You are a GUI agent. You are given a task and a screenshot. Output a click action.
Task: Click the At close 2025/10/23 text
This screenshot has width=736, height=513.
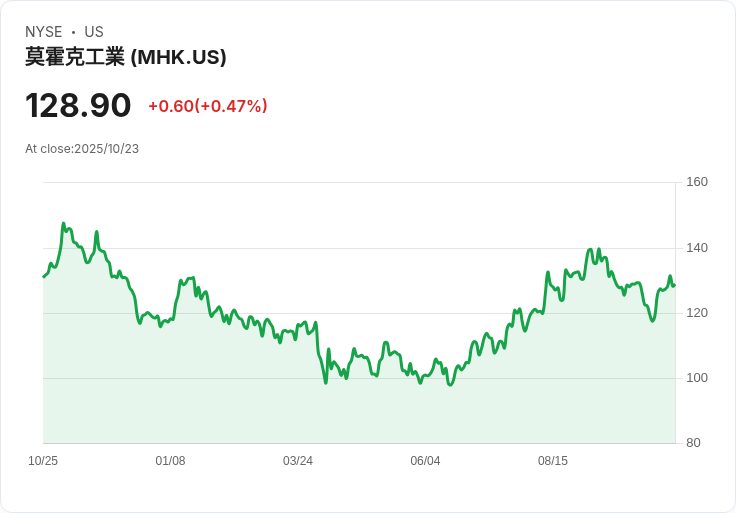(82, 149)
